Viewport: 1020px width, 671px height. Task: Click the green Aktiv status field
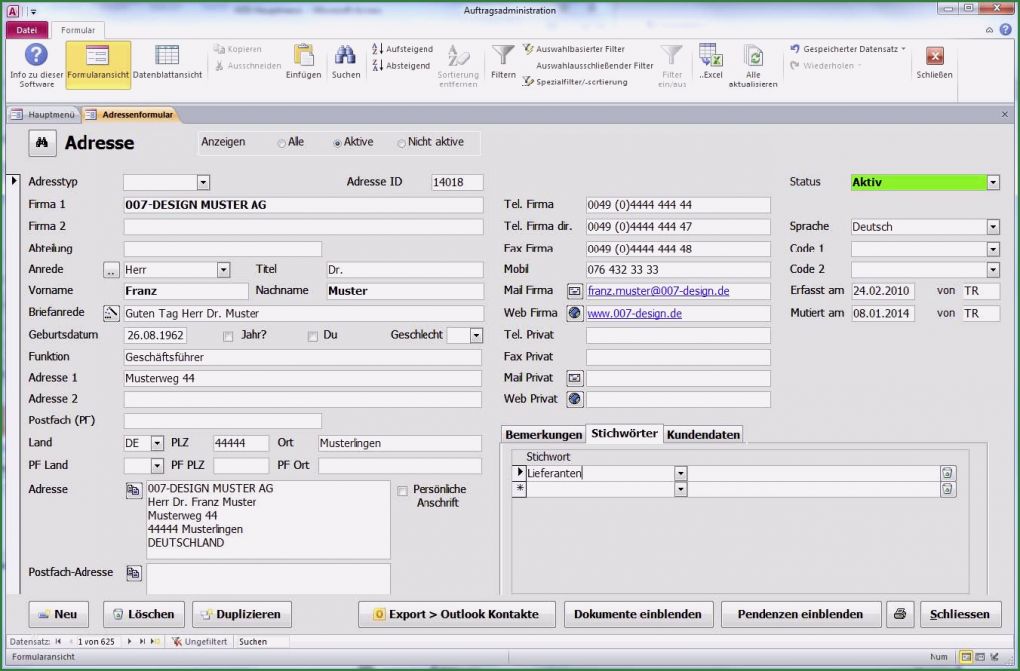[x=916, y=182]
